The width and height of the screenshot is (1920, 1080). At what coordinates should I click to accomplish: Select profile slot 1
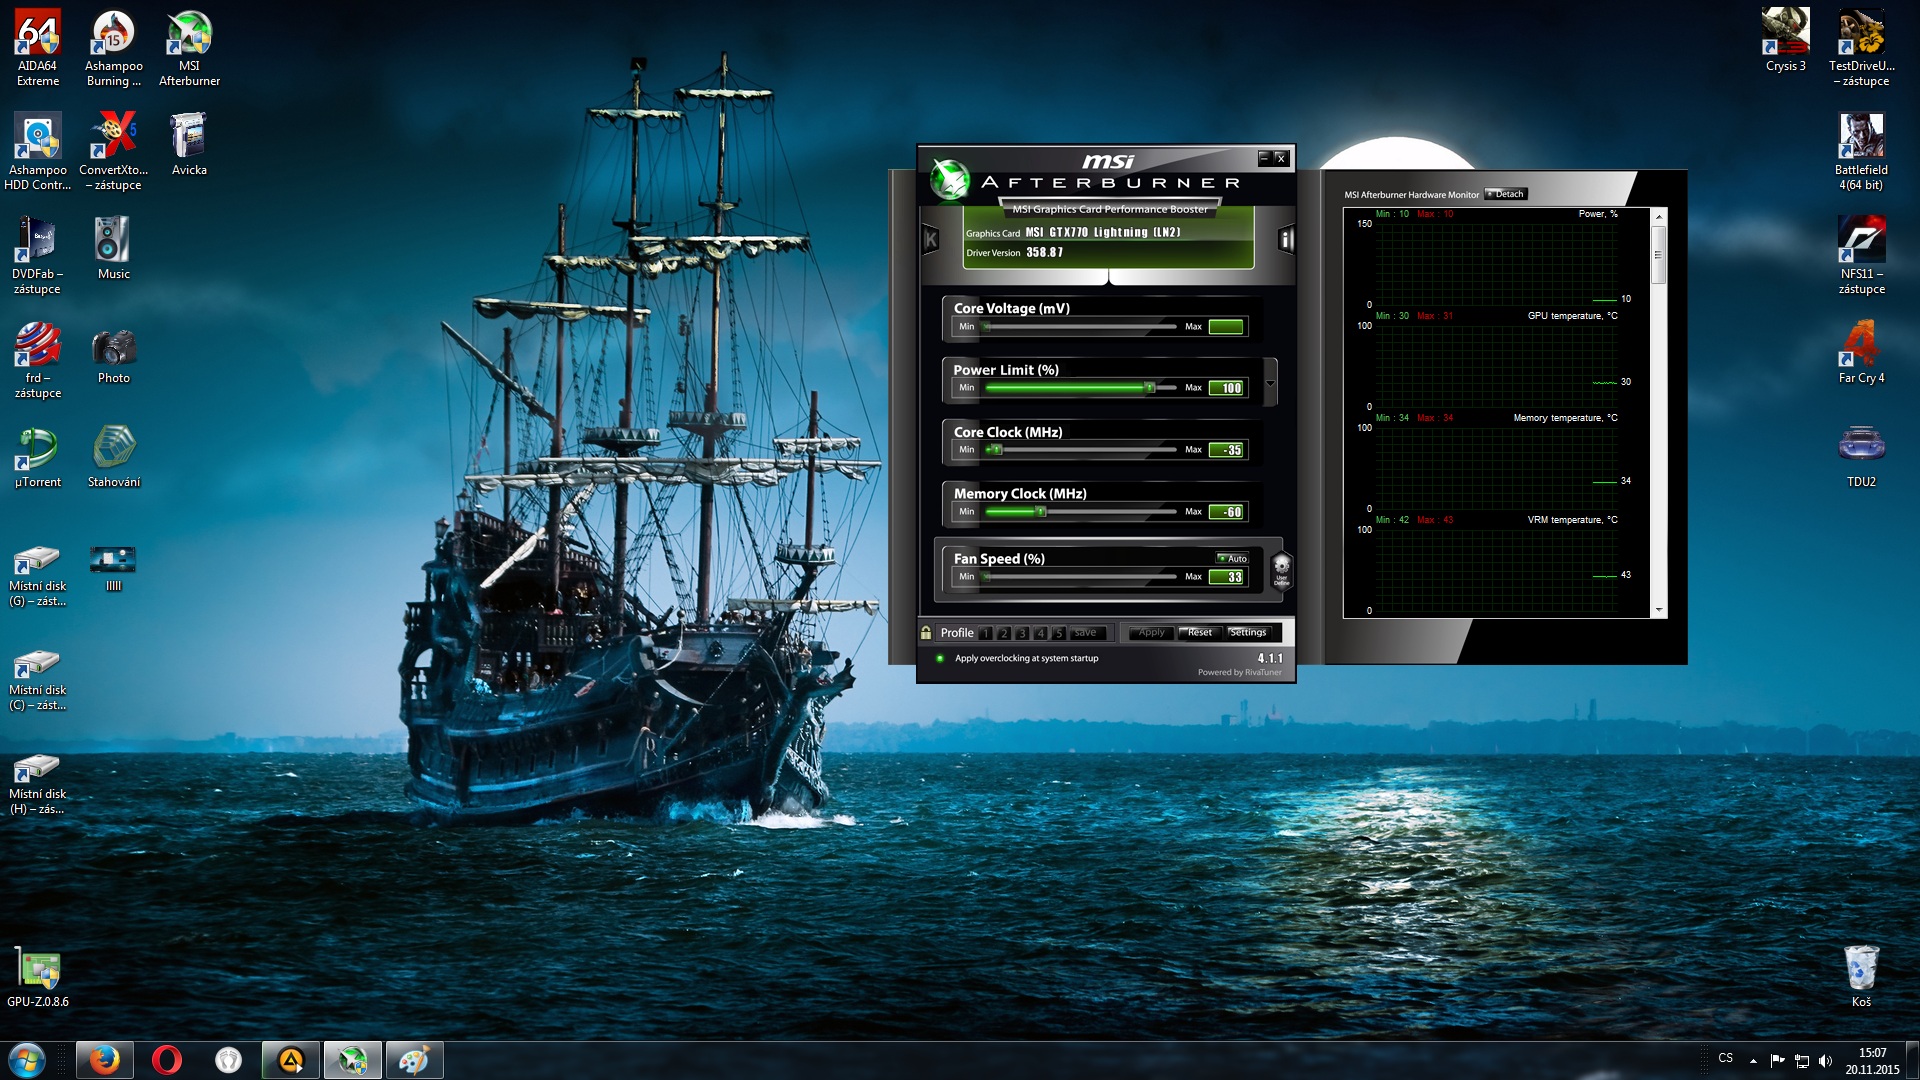(986, 633)
